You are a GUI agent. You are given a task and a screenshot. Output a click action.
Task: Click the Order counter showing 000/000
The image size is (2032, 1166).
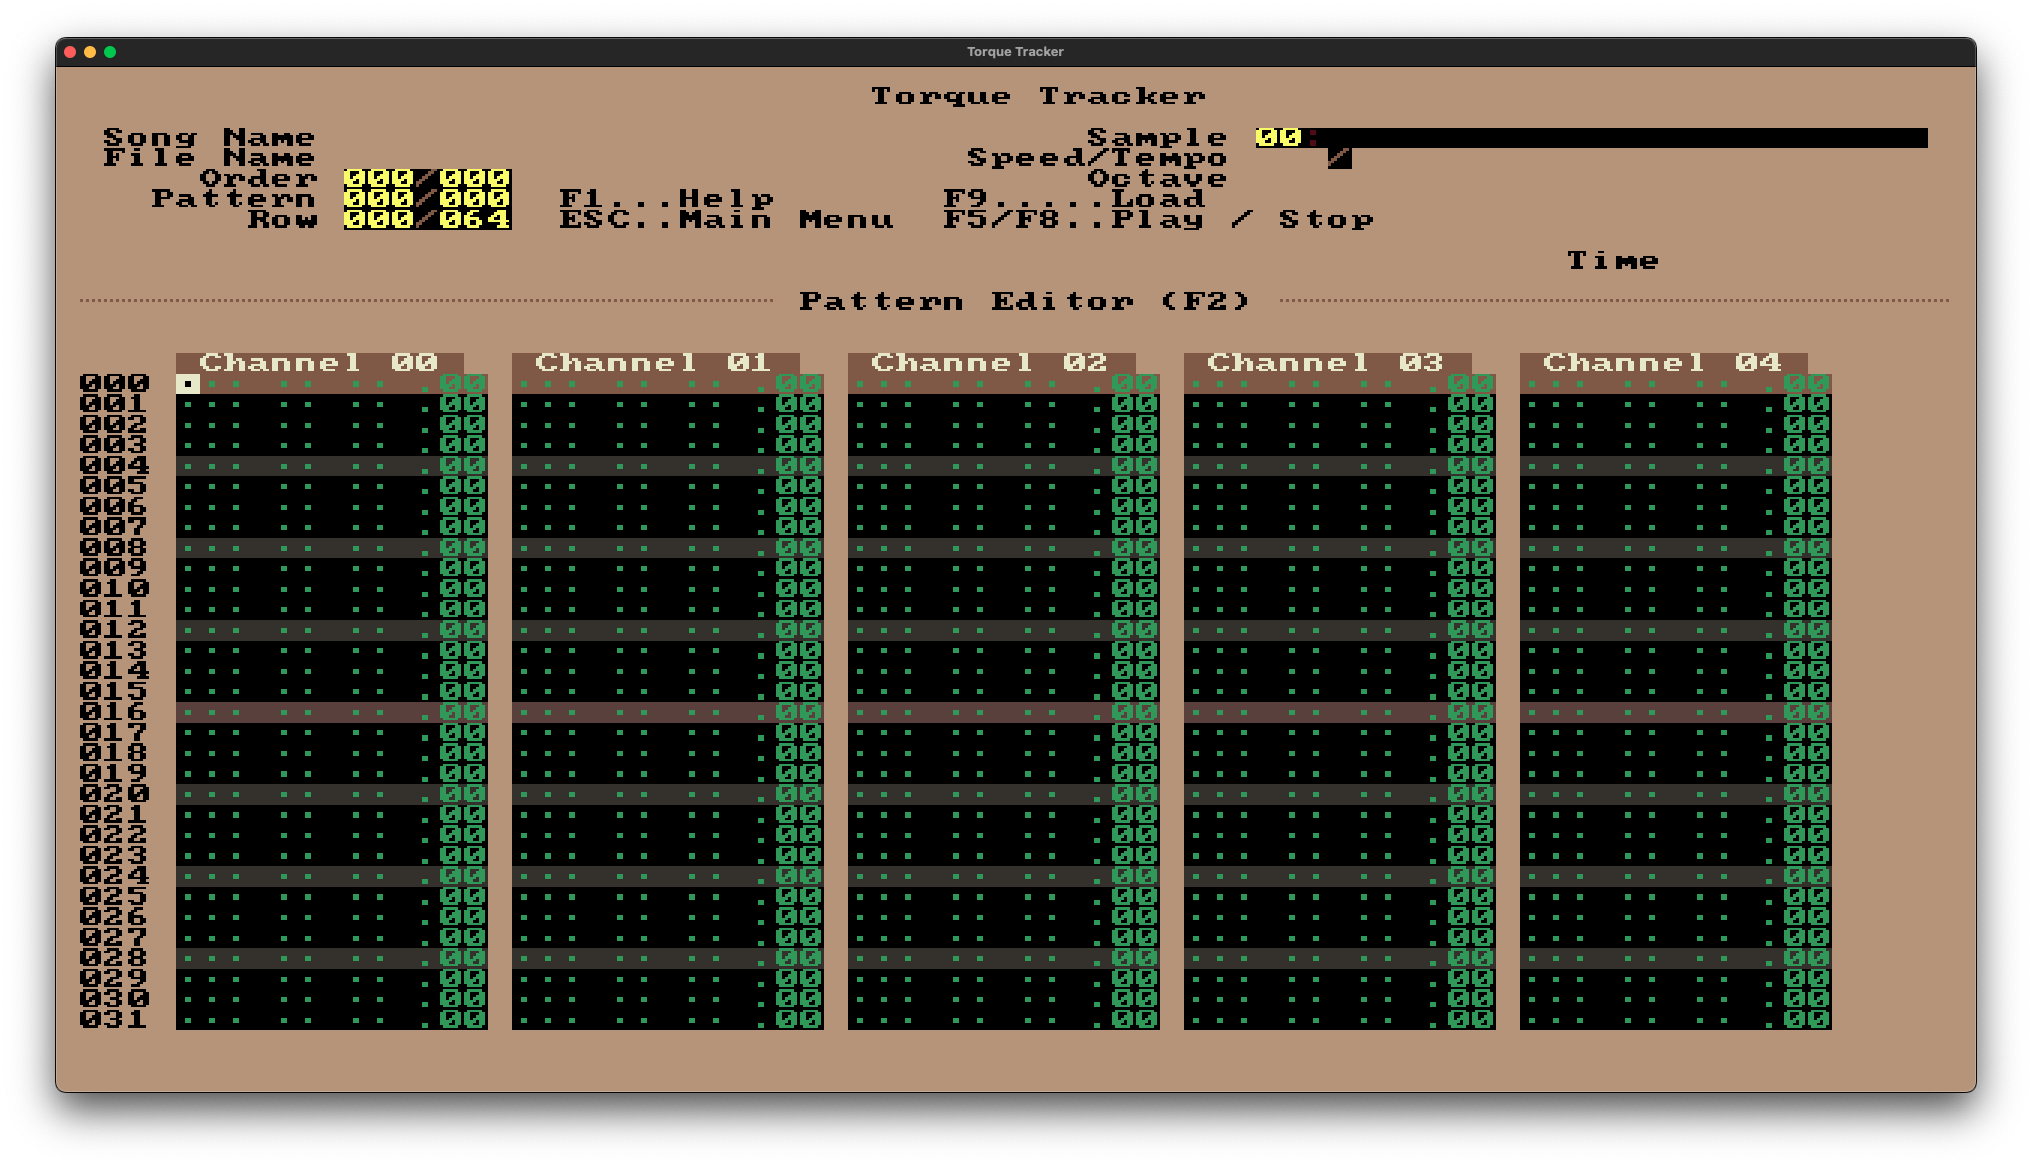coord(428,178)
